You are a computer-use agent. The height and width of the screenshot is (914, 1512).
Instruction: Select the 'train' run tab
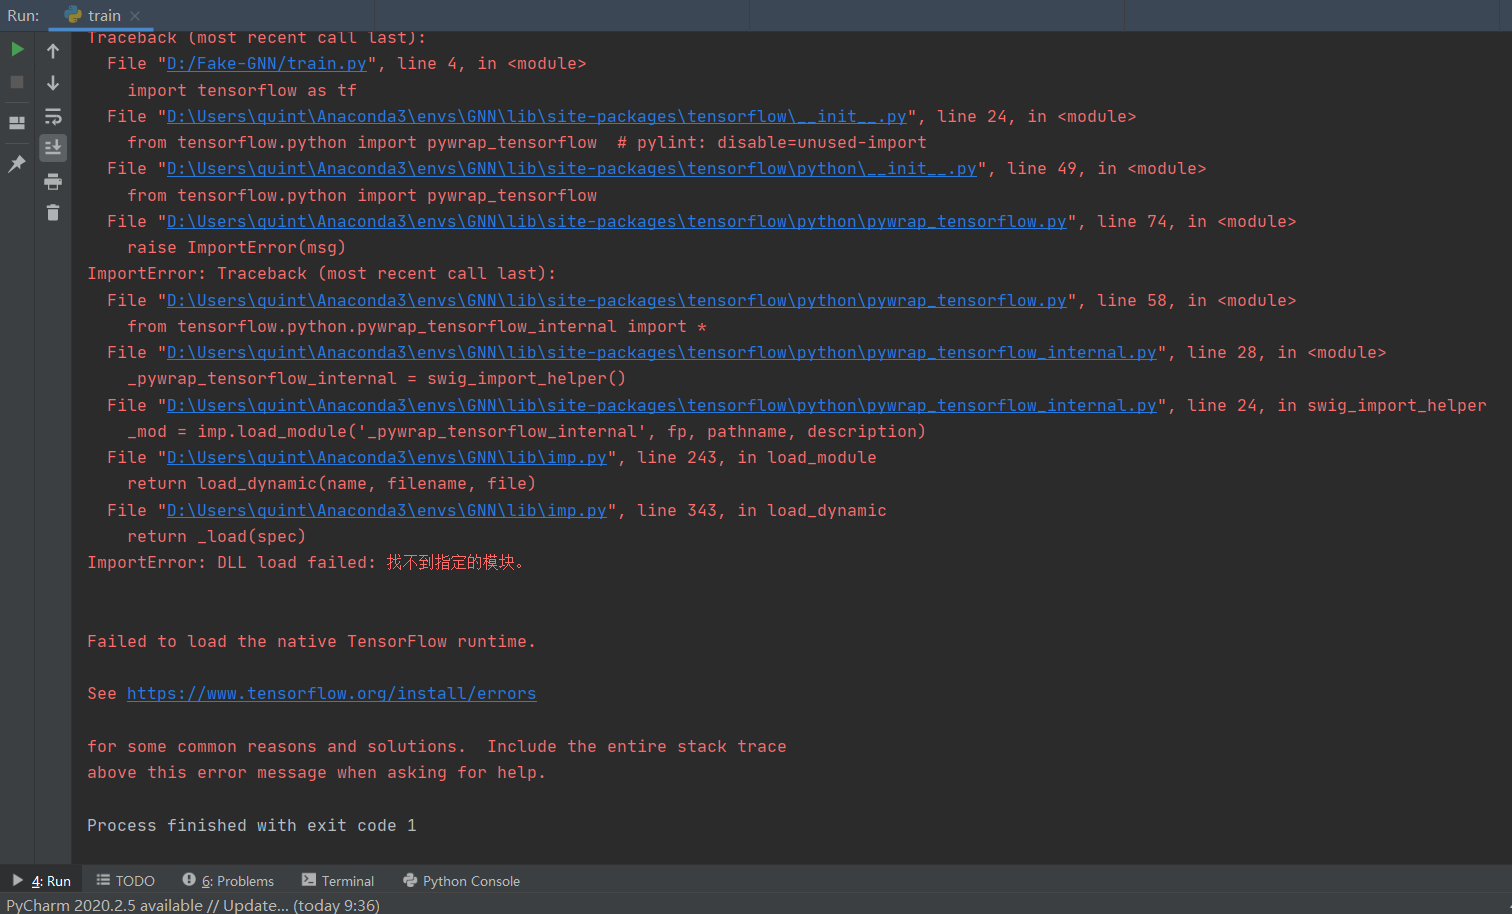point(104,15)
